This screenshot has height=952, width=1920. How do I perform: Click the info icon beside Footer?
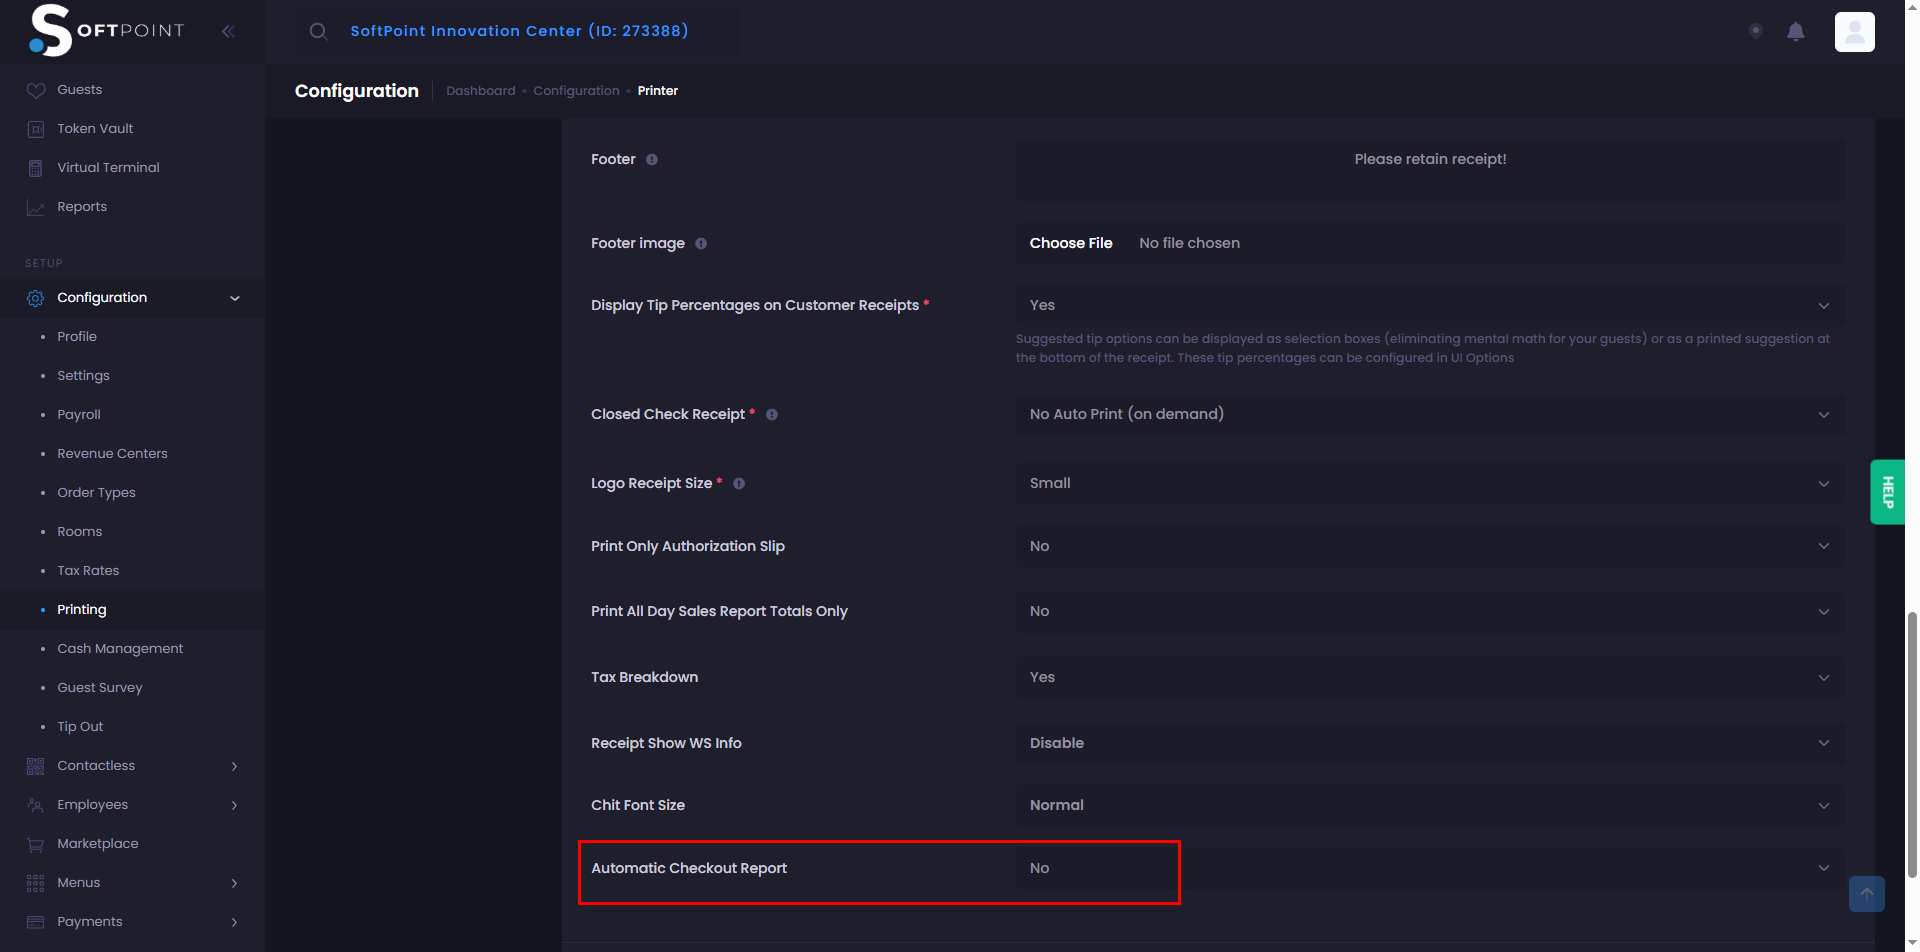(x=652, y=160)
